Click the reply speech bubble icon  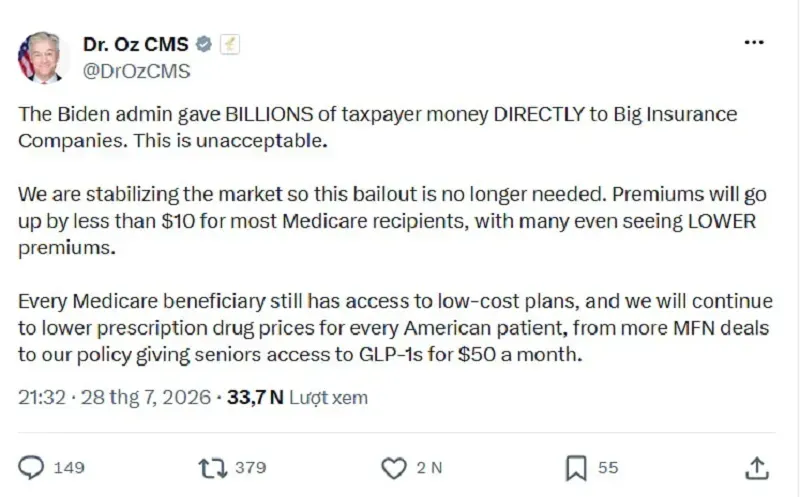click(32, 467)
